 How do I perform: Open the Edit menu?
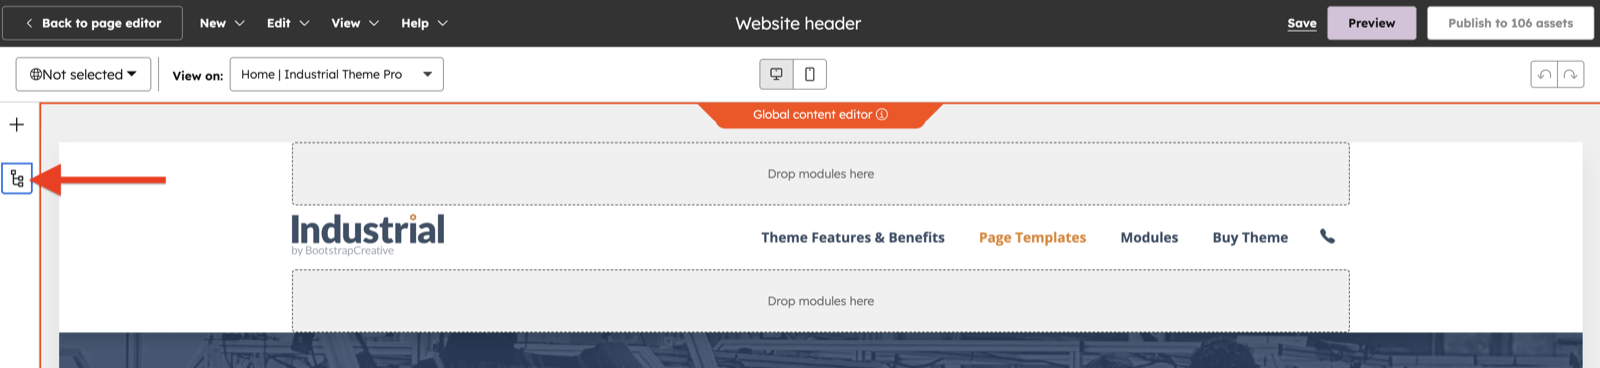click(x=288, y=23)
